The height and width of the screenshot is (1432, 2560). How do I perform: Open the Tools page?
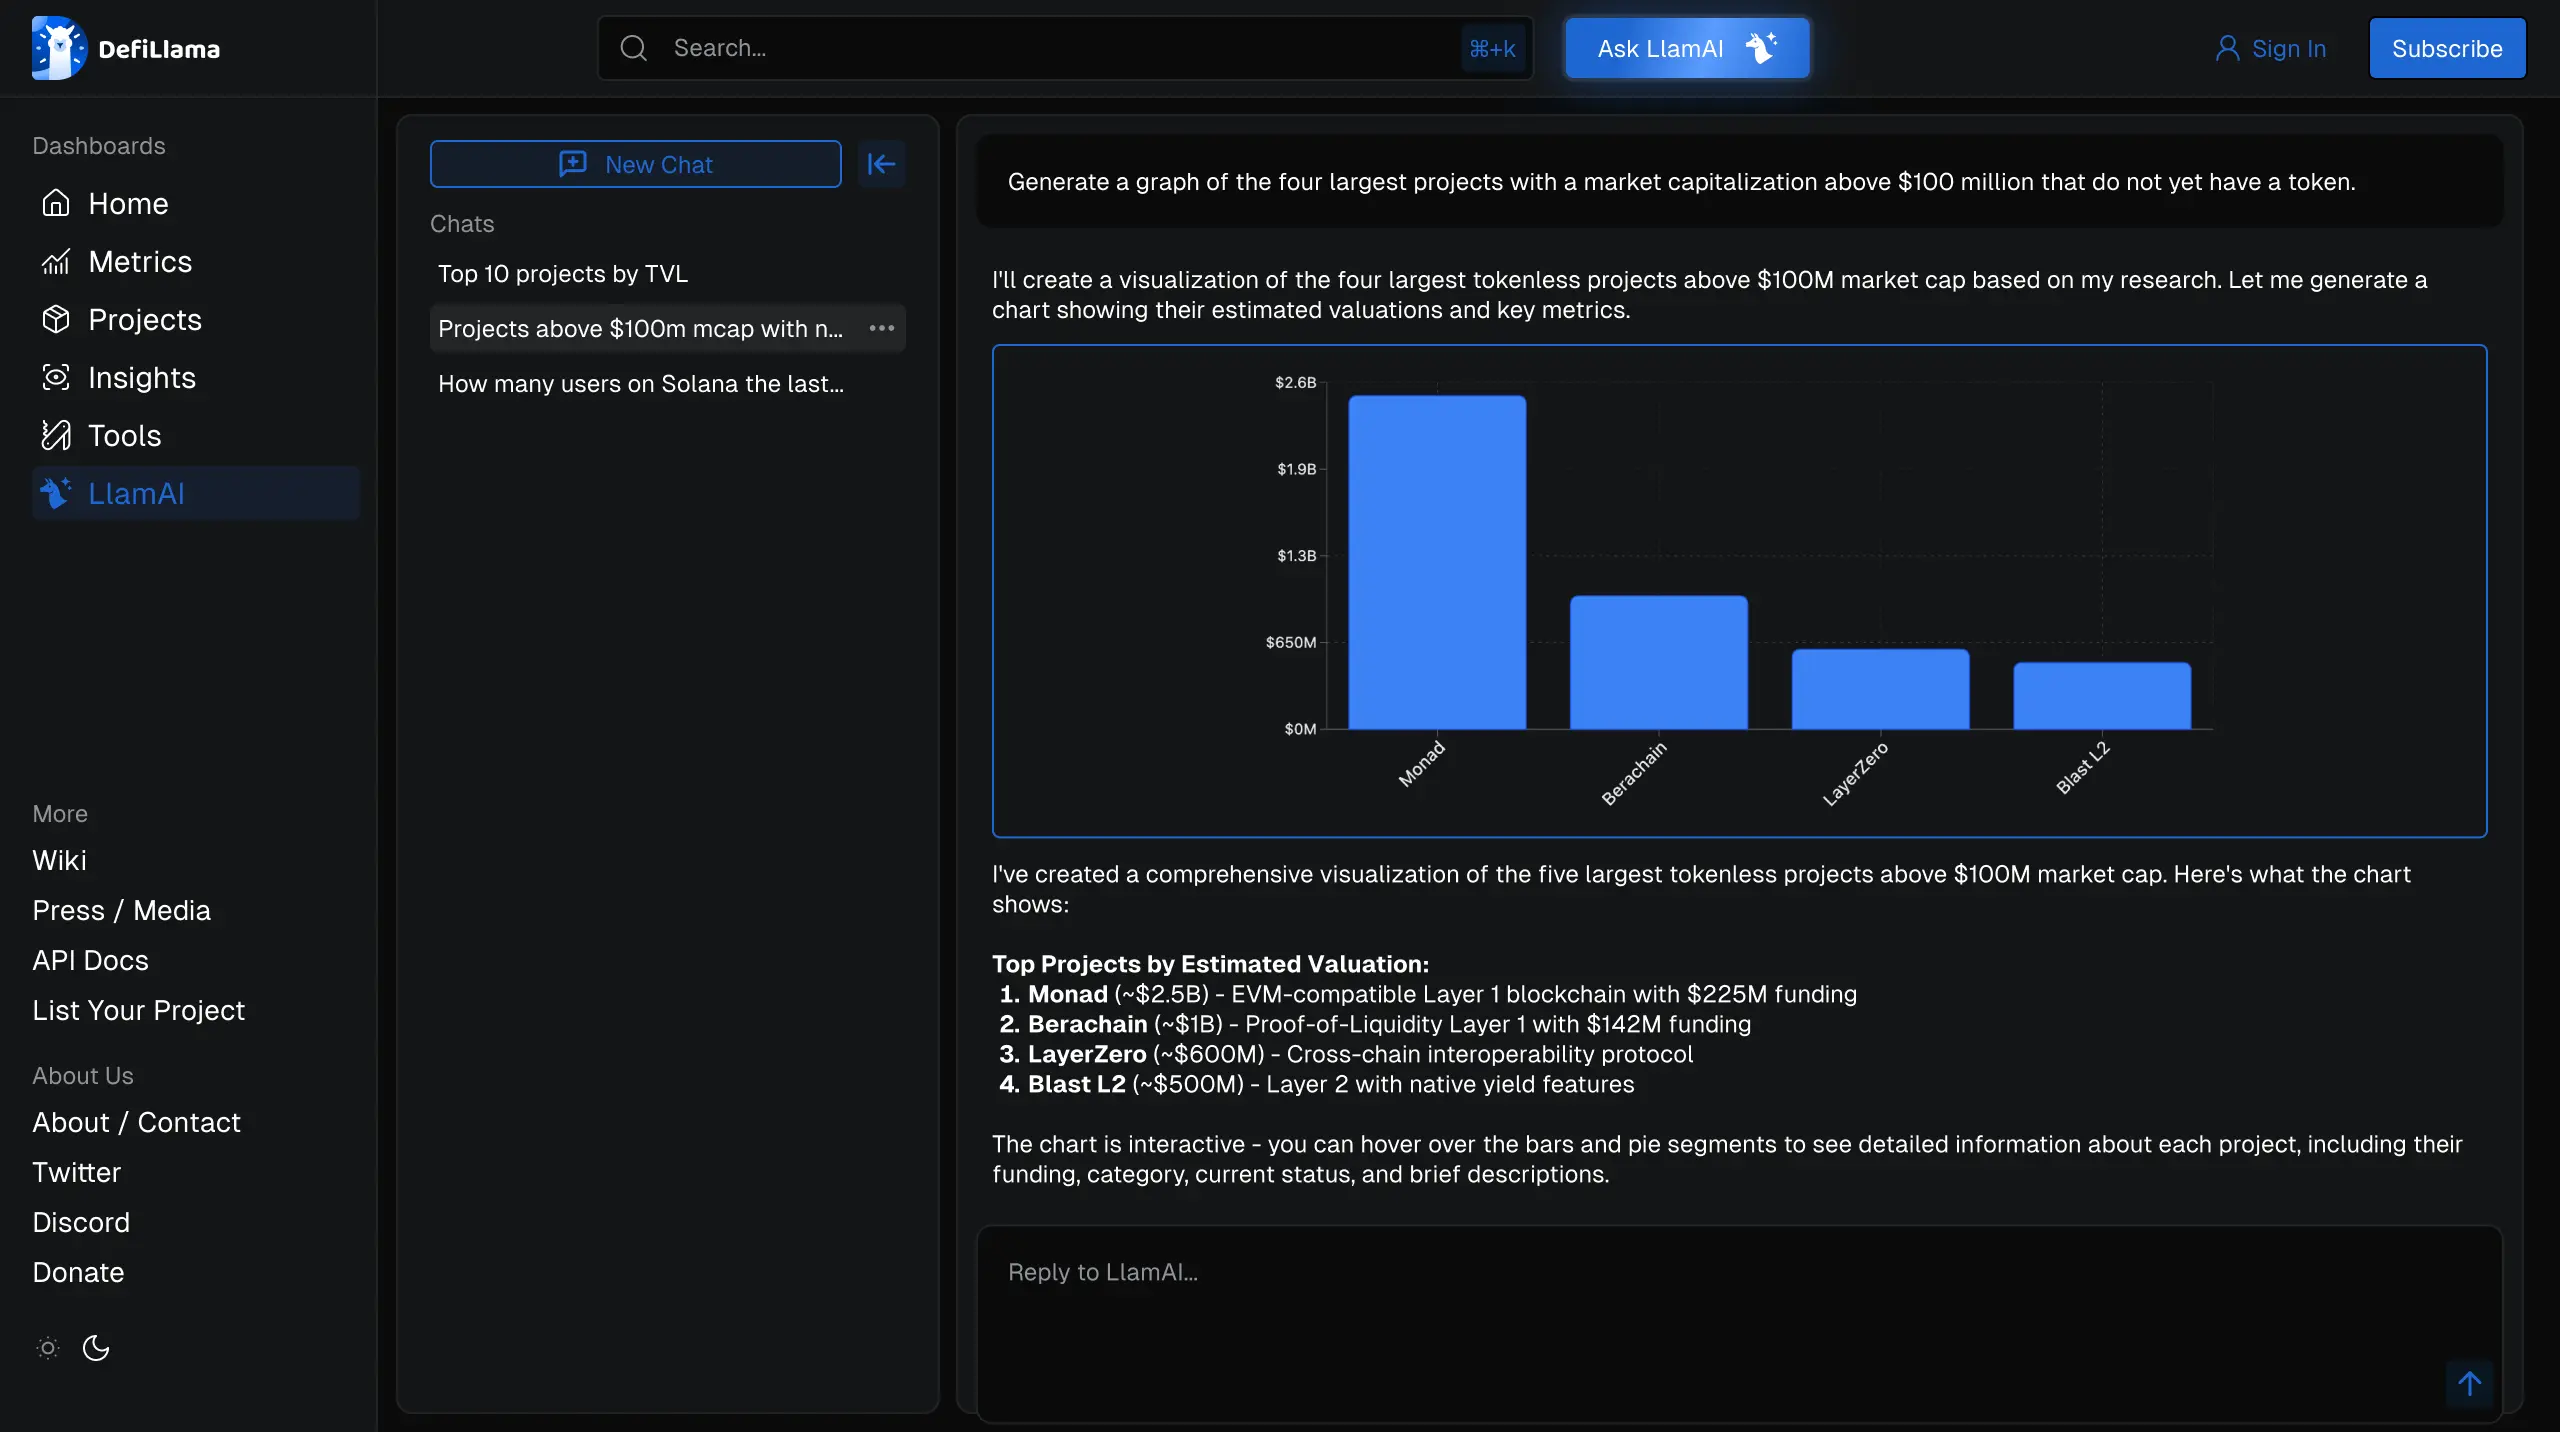[196, 435]
